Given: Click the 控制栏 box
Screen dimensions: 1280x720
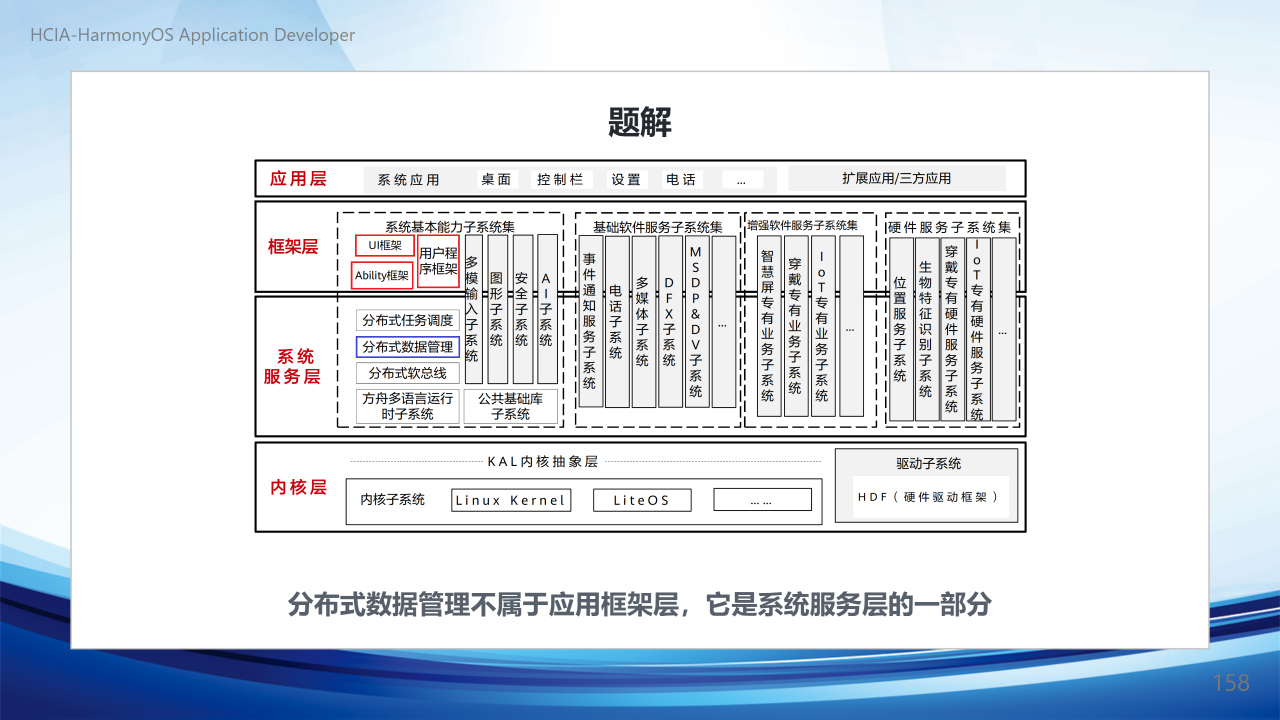Looking at the screenshot, I should pyautogui.click(x=560, y=180).
